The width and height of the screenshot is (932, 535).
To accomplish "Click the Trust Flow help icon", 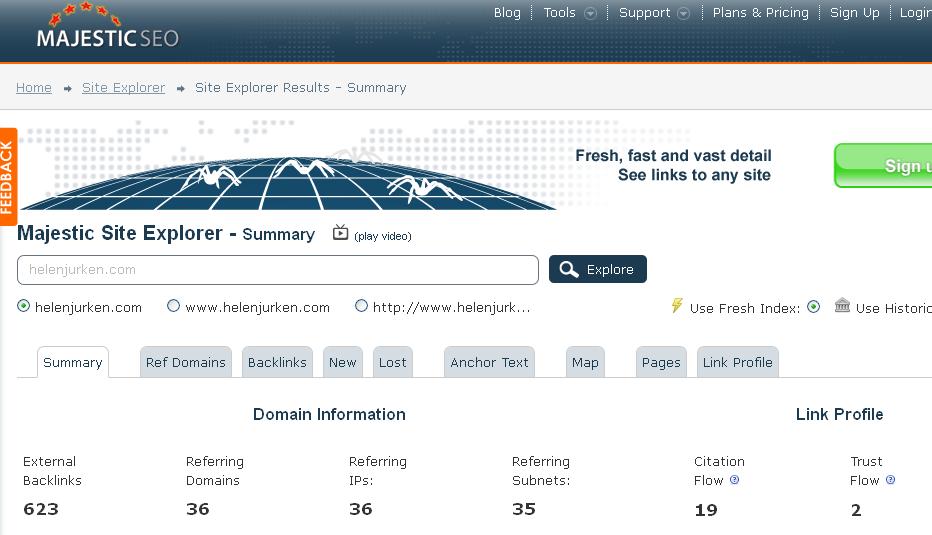I will pyautogui.click(x=890, y=480).
